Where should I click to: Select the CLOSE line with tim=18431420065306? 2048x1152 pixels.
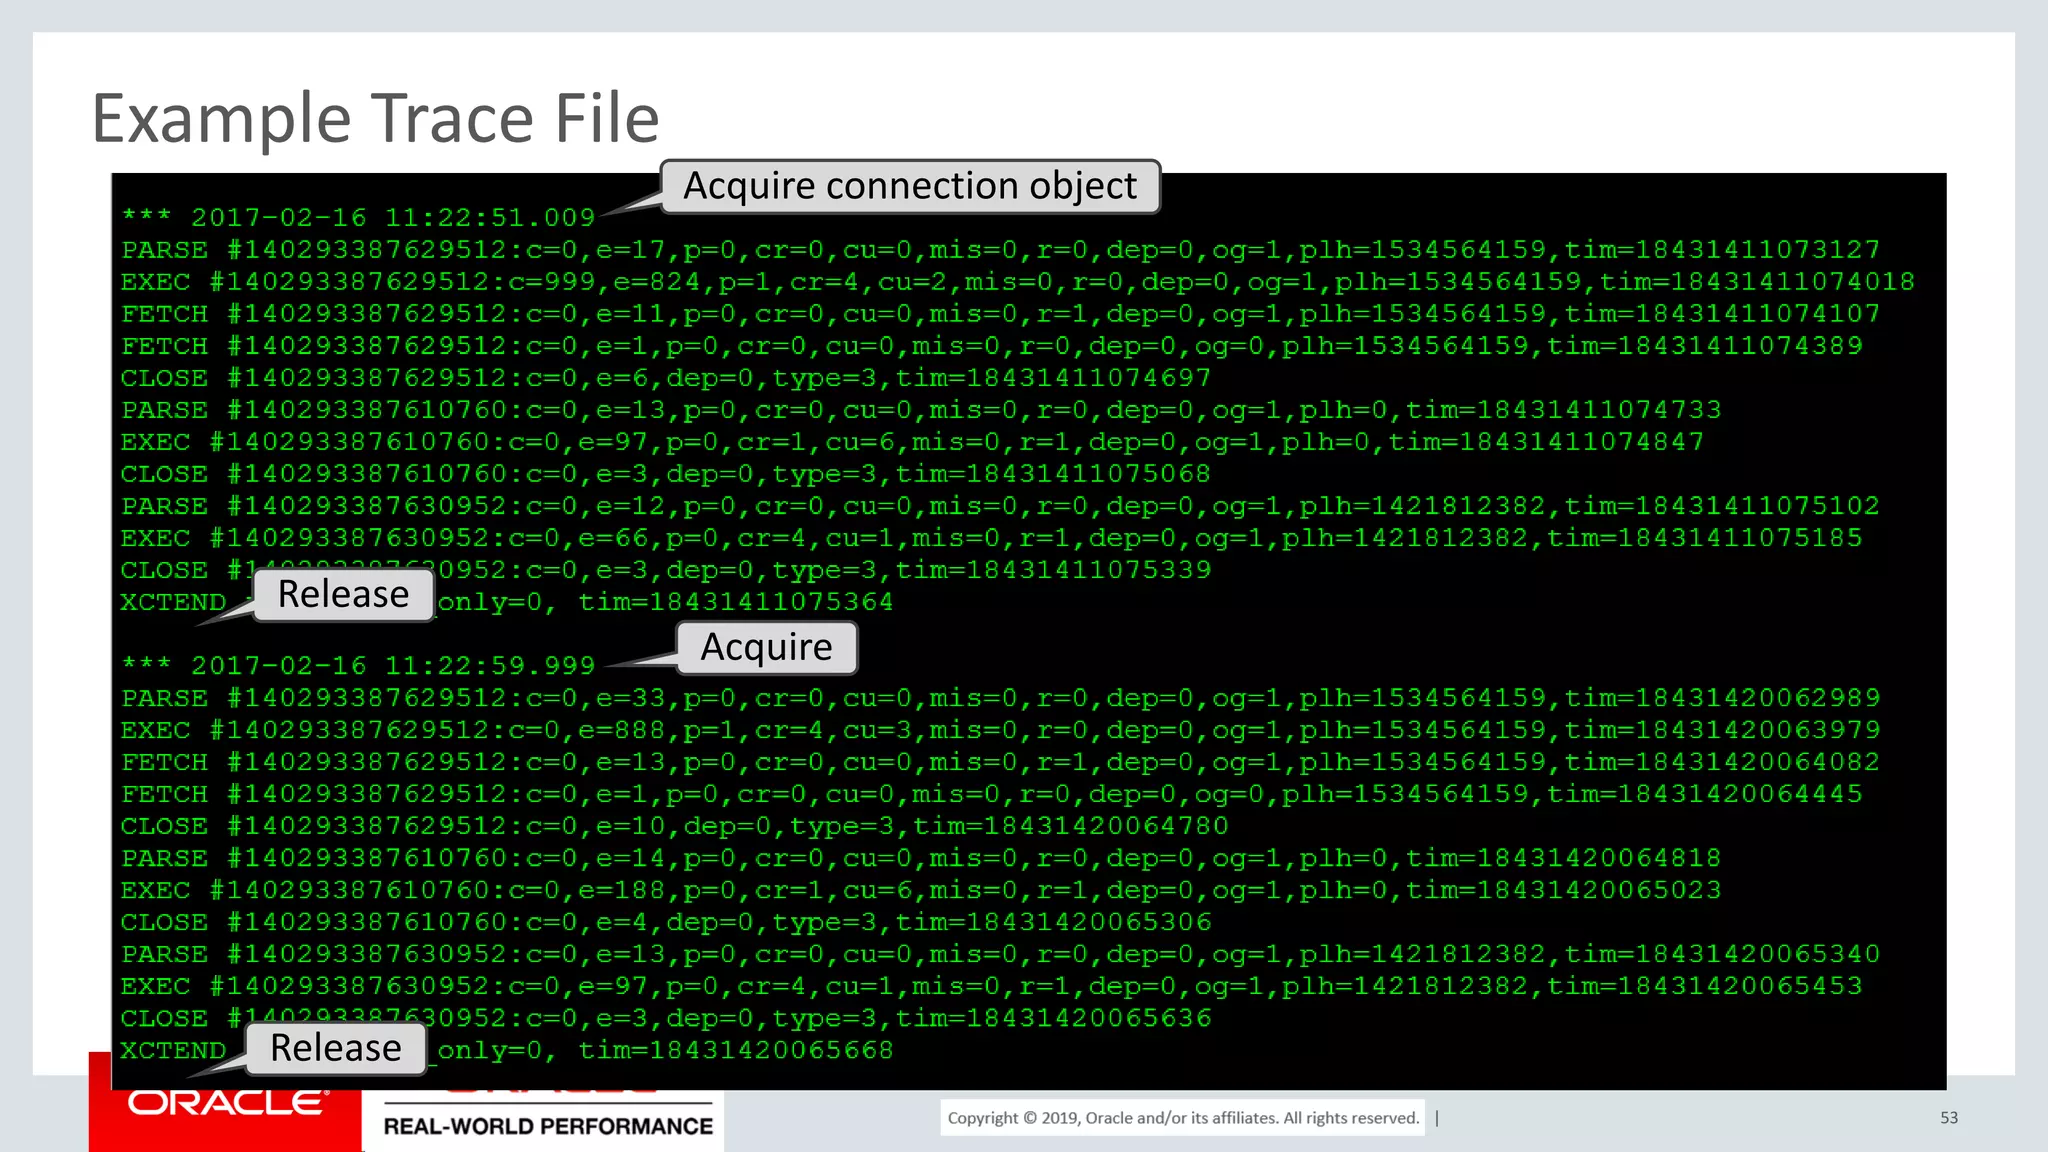point(666,921)
